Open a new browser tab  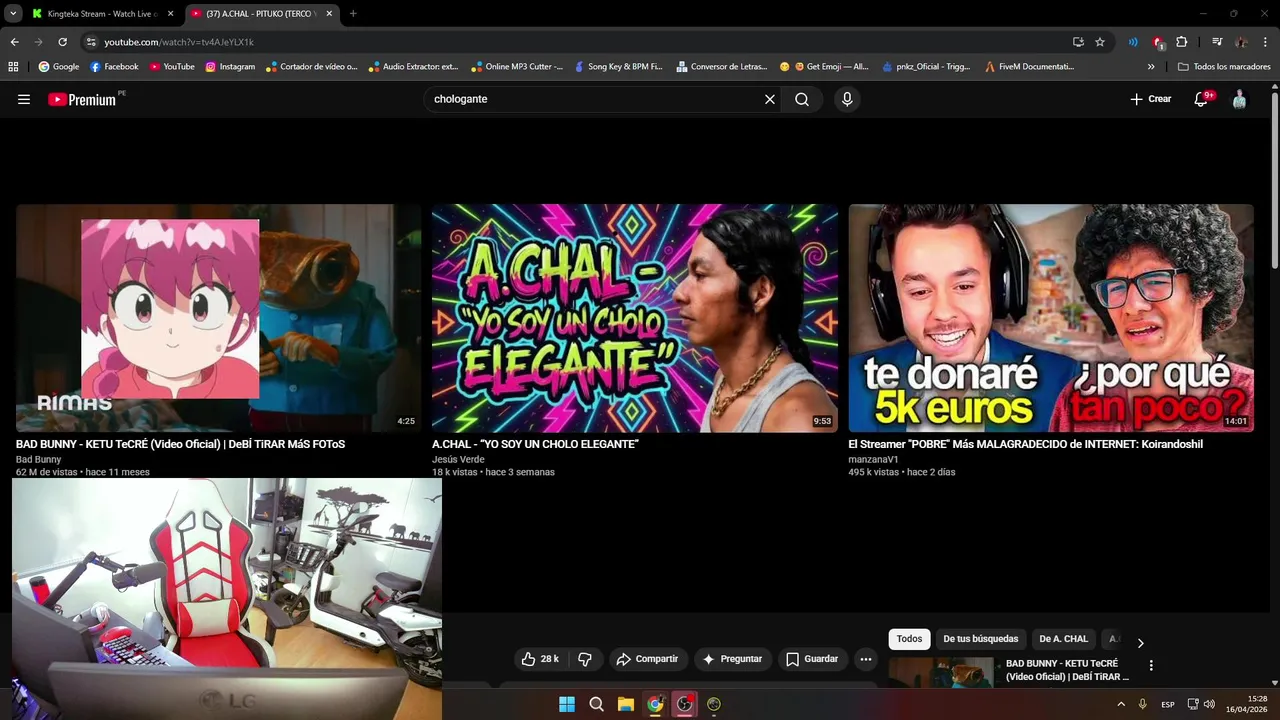[x=353, y=14]
